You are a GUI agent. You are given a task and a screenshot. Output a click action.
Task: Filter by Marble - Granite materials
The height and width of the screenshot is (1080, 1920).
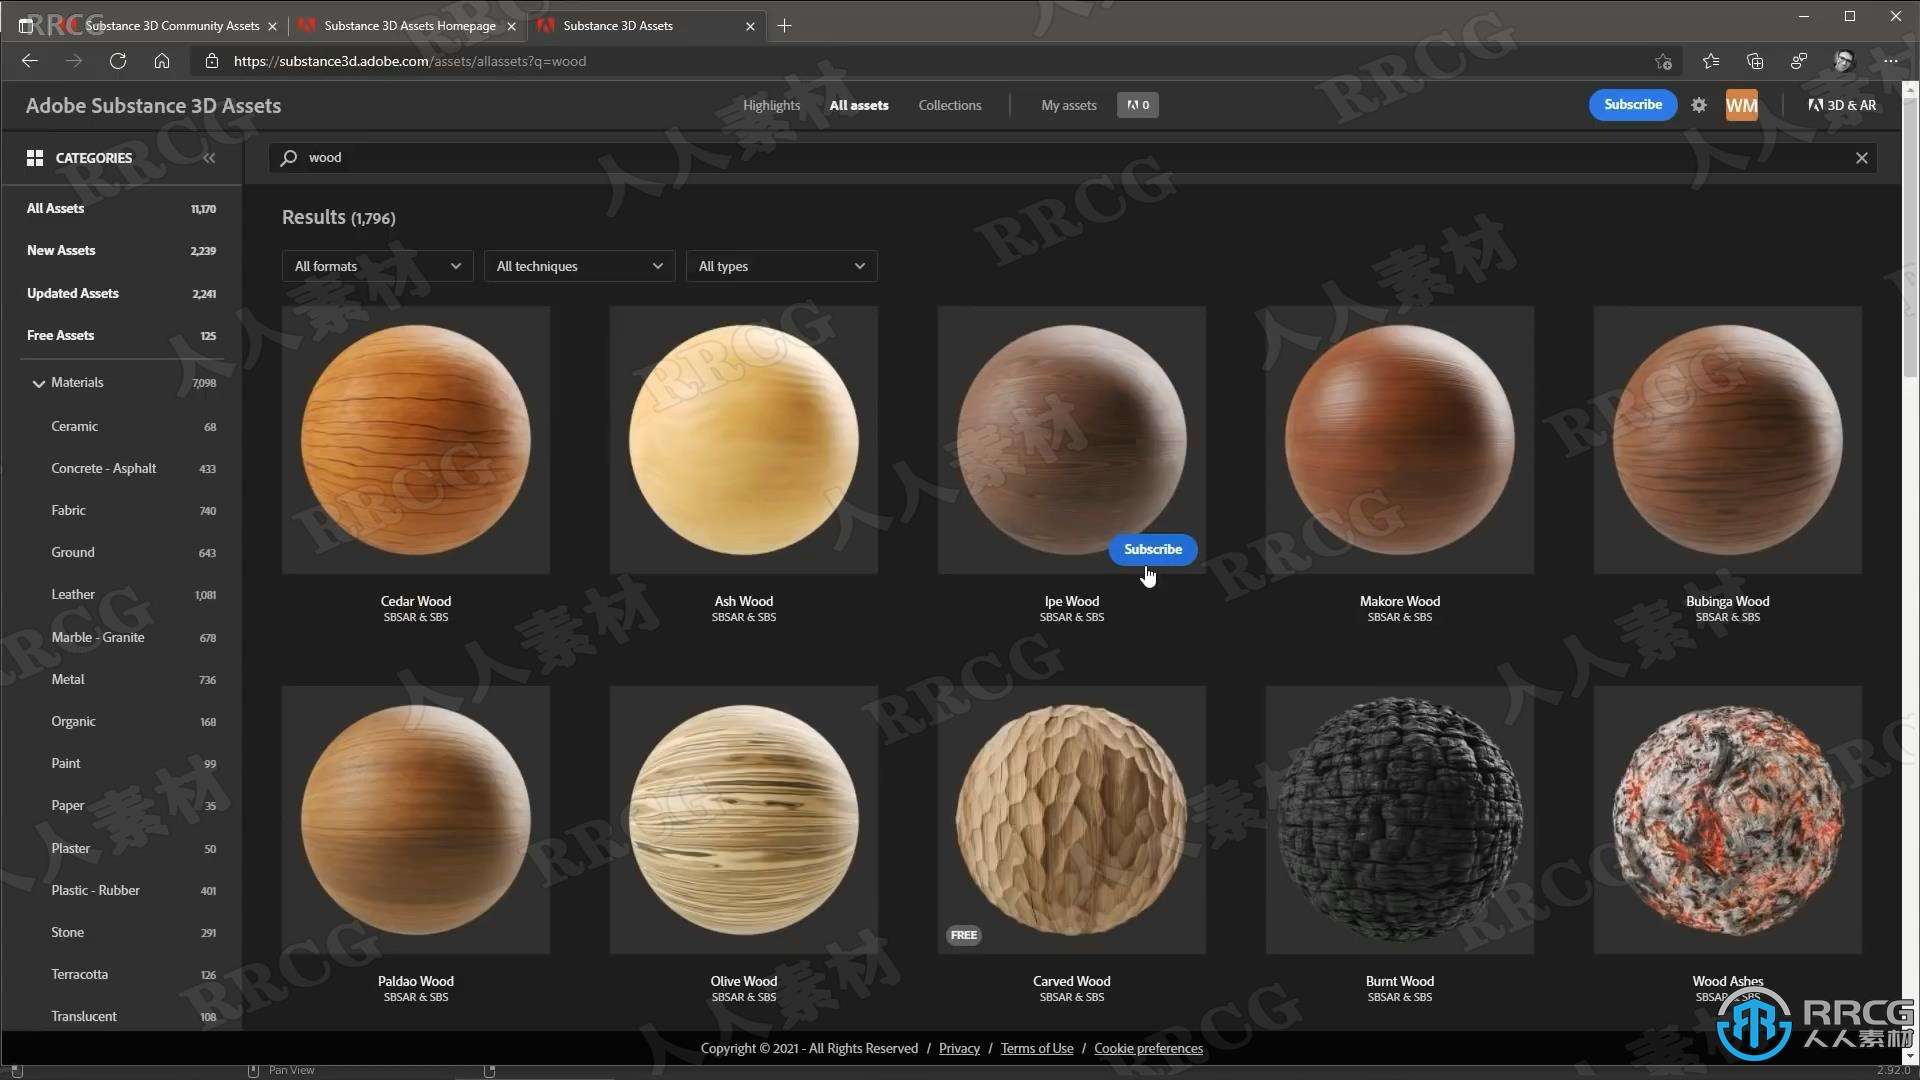(x=133, y=637)
